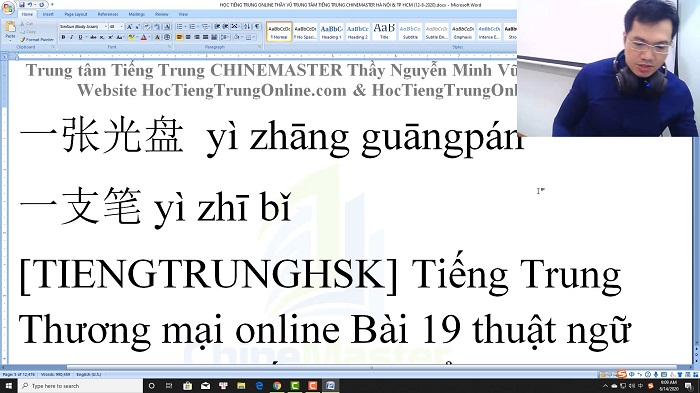Increase paragraph indent
700x393 pixels.
[x=225, y=26]
